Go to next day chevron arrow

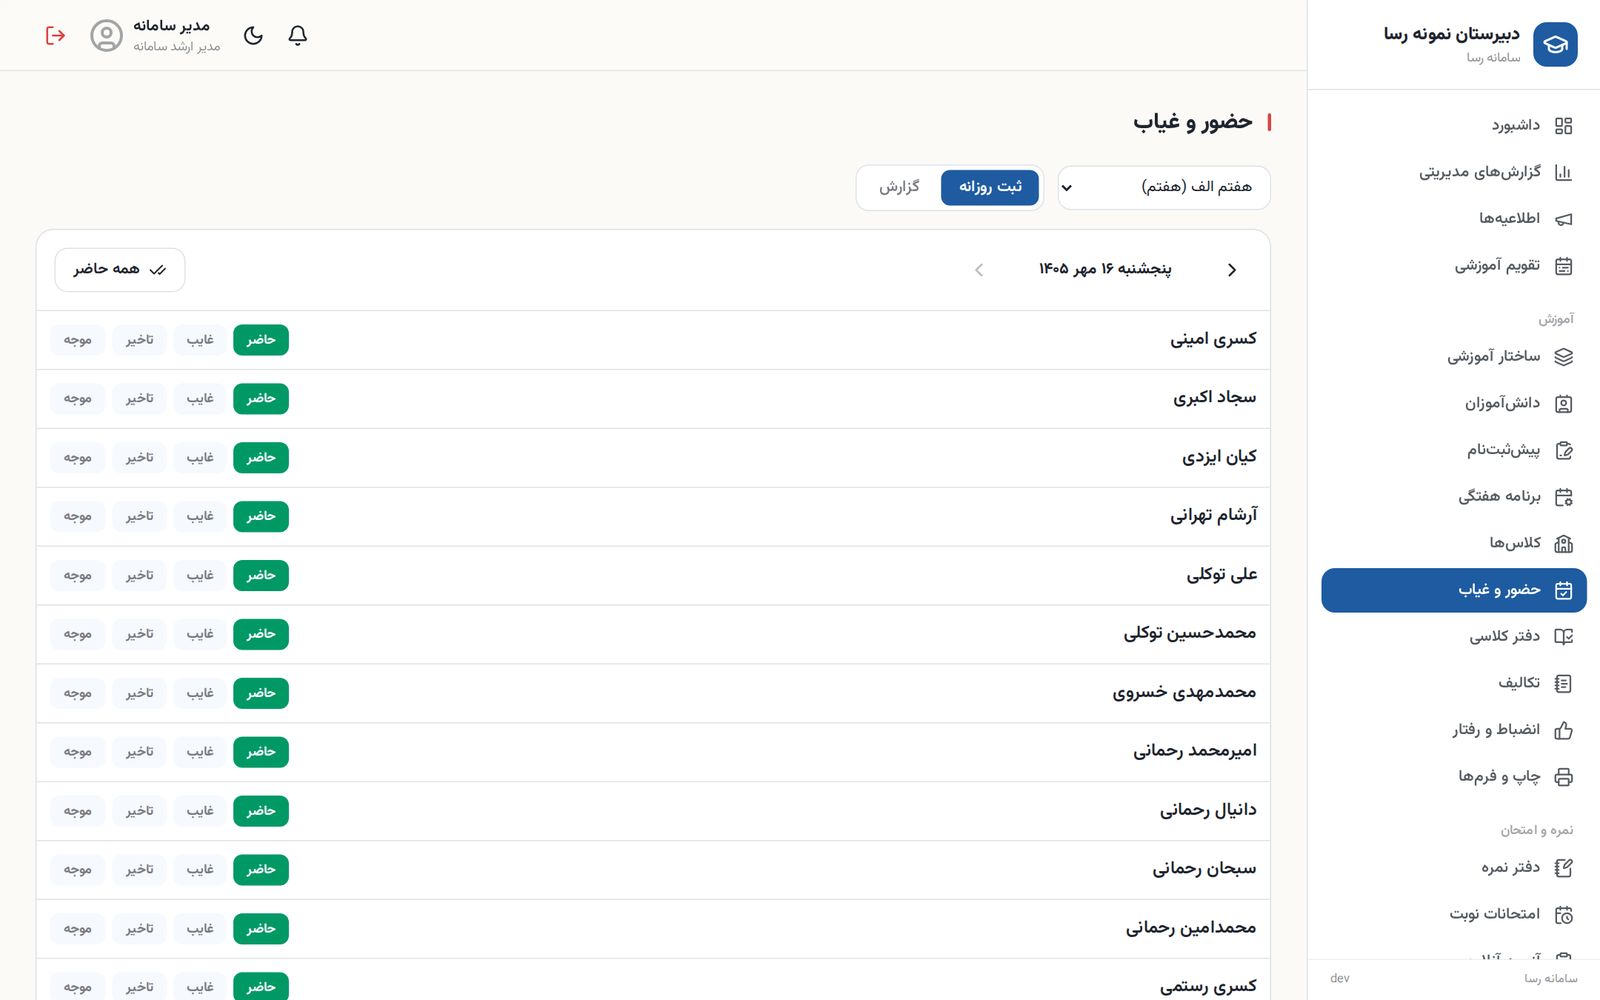979,270
